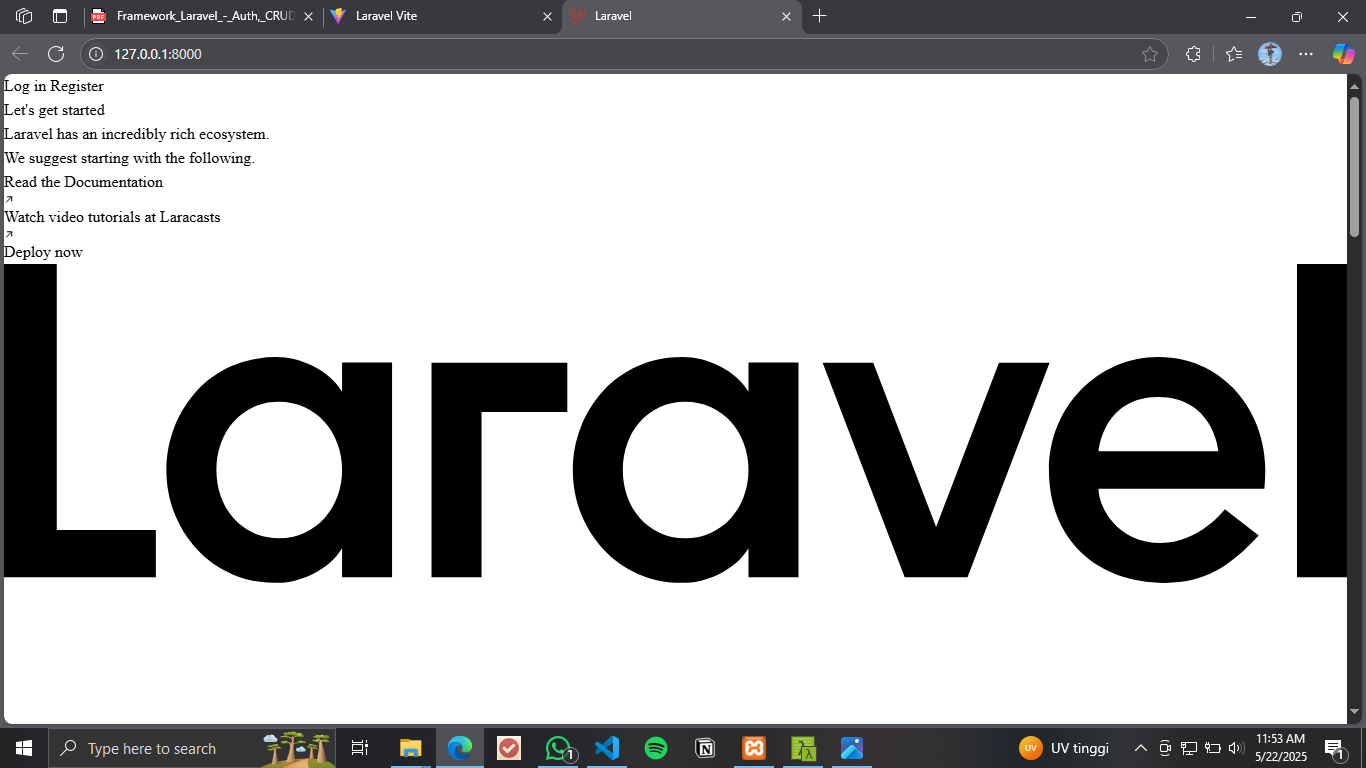This screenshot has width=1366, height=768.
Task: Open the Copilot sidebar
Action: pos(1343,54)
